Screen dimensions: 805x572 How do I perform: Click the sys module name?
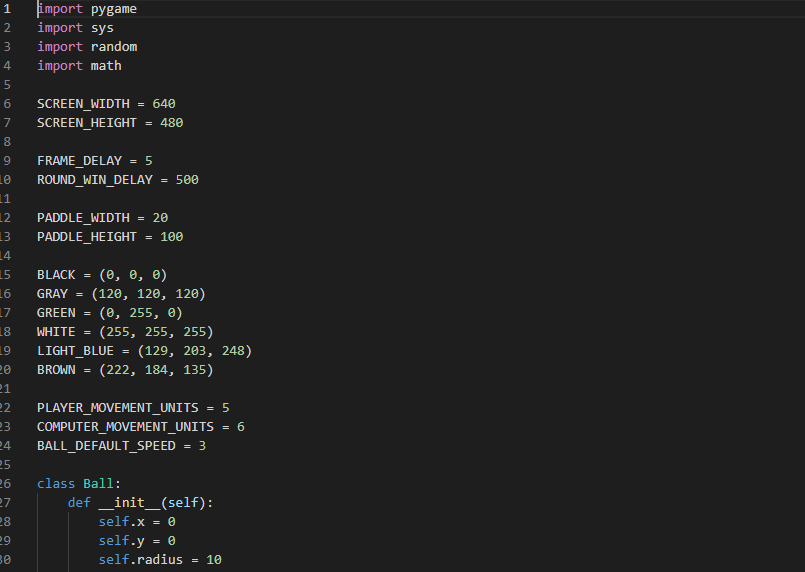click(x=102, y=28)
